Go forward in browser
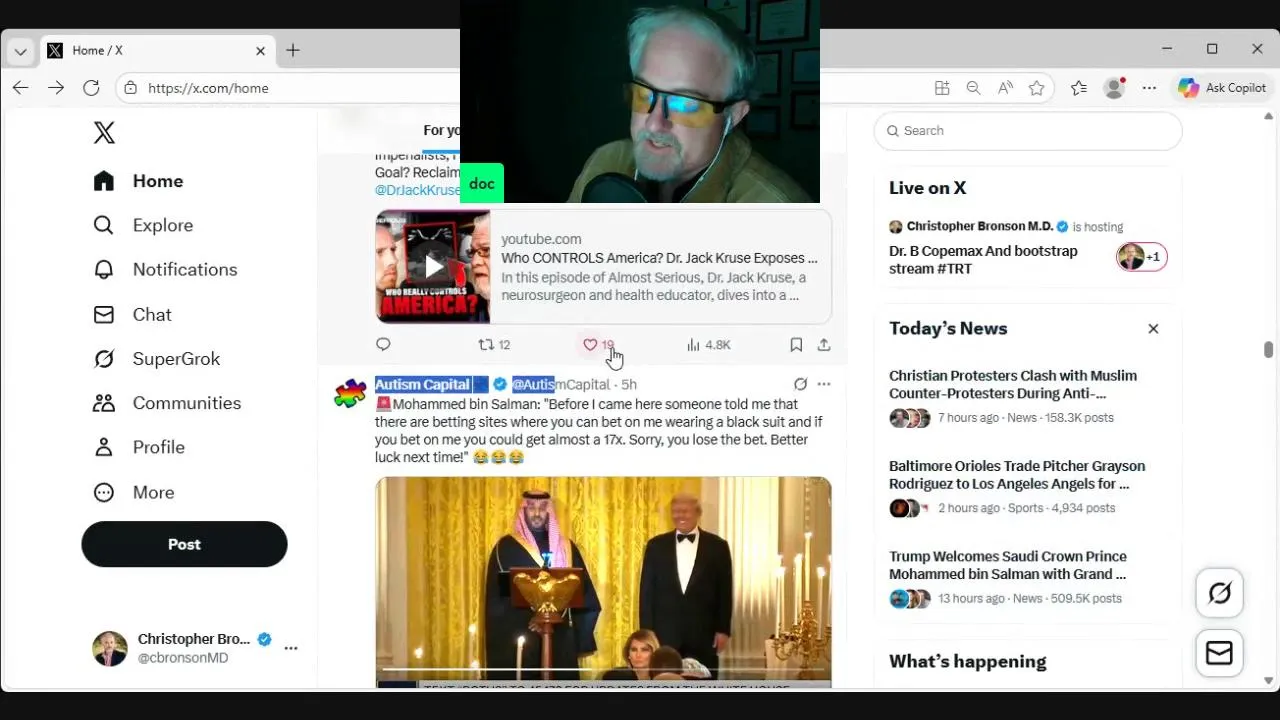 click(x=56, y=88)
